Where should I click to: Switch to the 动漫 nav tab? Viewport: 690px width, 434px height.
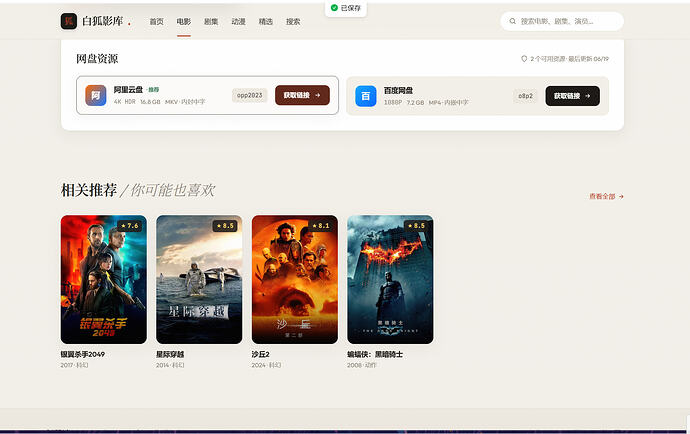pos(239,22)
